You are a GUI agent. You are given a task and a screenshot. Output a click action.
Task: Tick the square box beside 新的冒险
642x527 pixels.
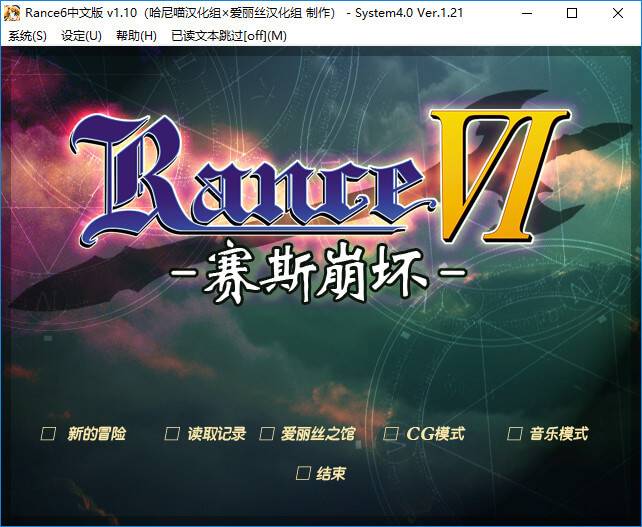[x=48, y=434]
